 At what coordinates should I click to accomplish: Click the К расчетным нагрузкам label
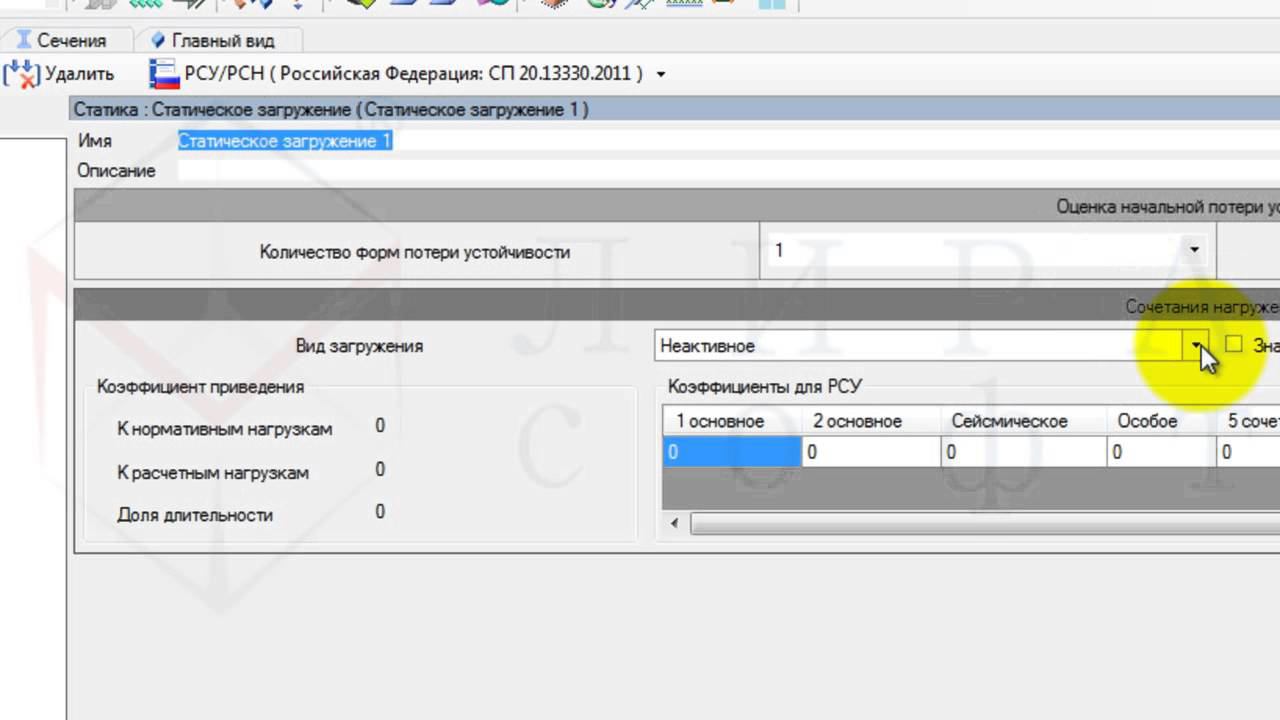pyautogui.click(x=213, y=472)
